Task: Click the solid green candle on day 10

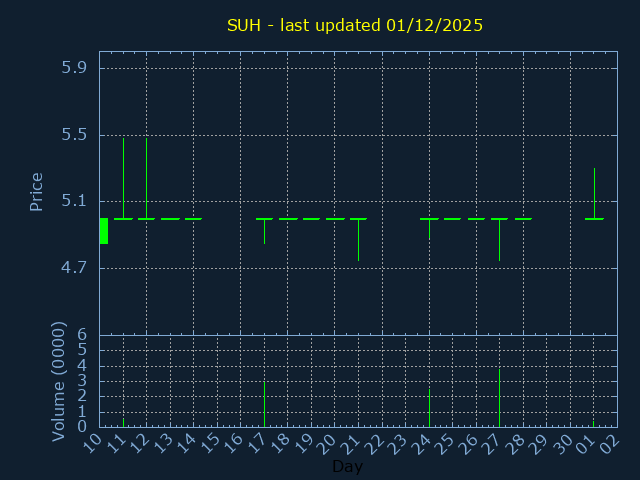Action: [x=103, y=231]
